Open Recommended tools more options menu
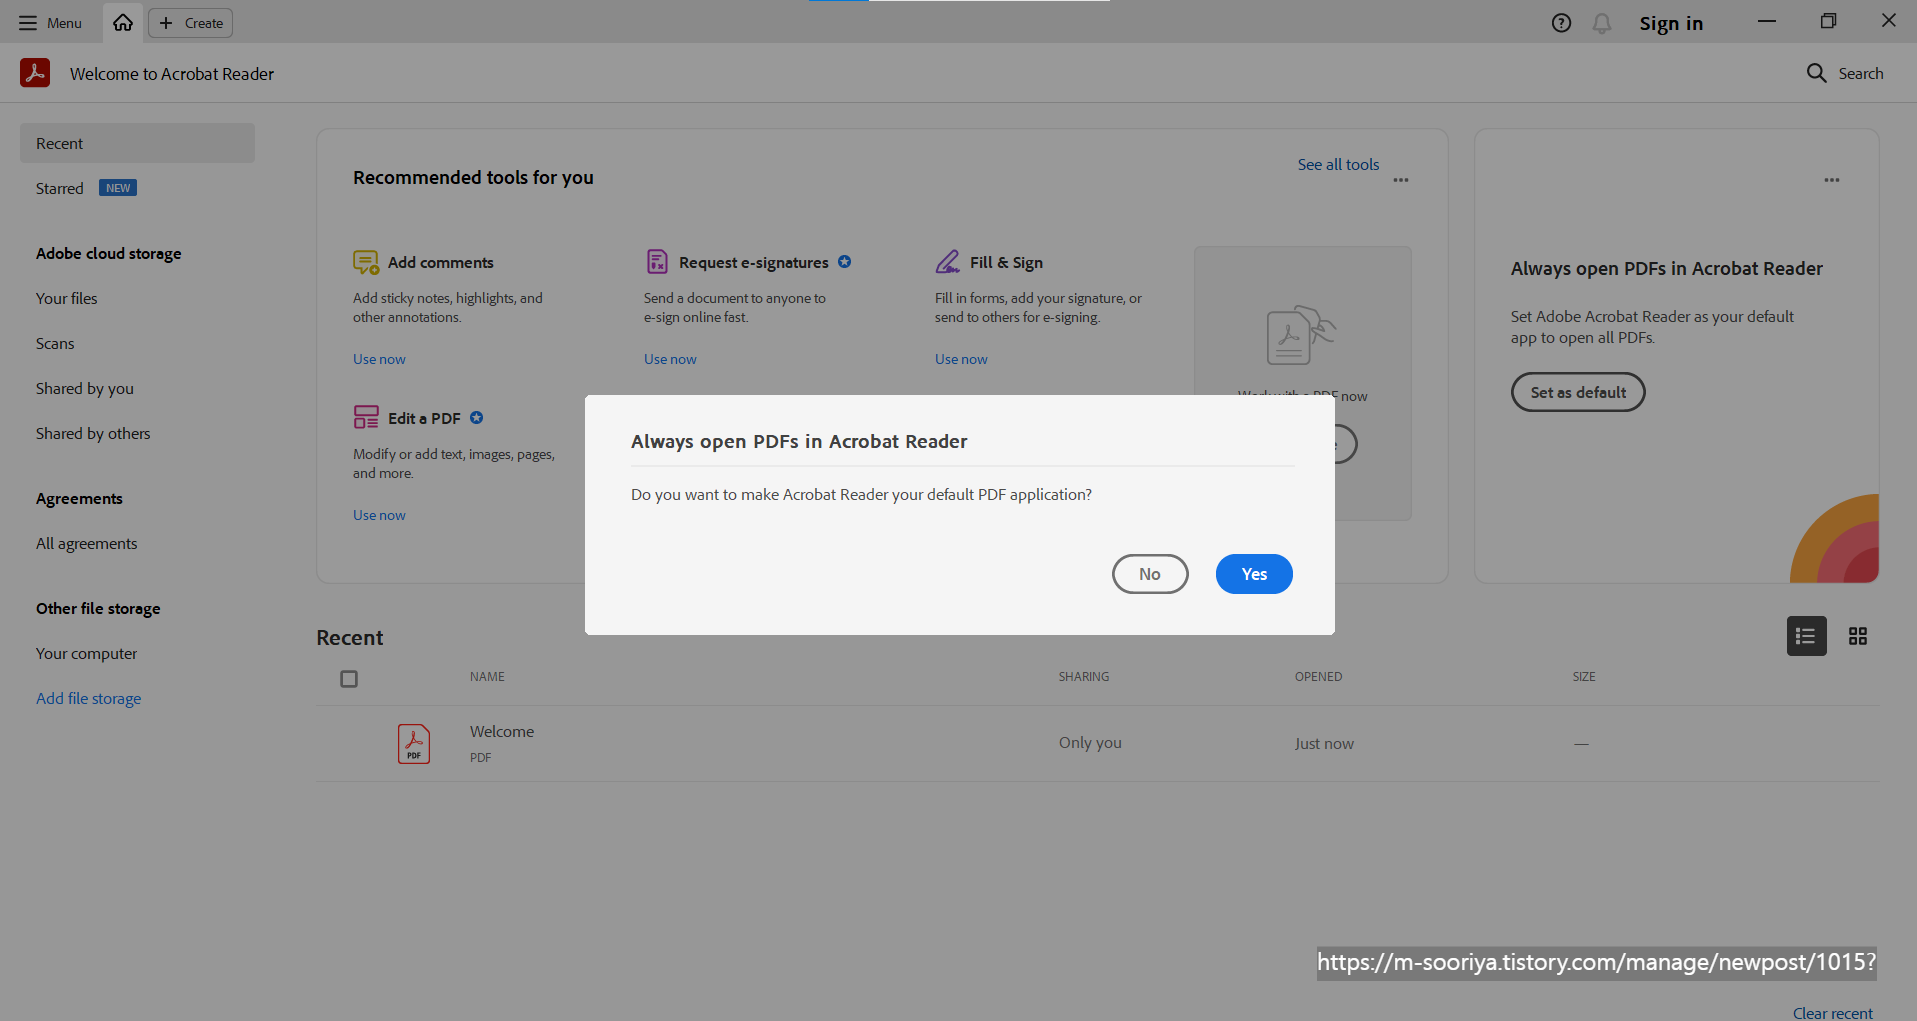1917x1021 pixels. point(1401,180)
